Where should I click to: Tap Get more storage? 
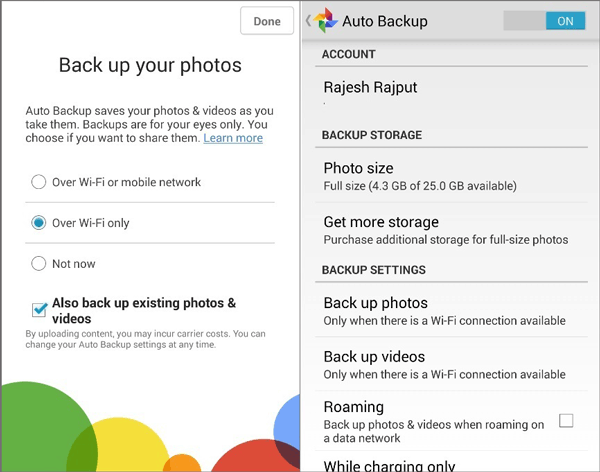451,230
